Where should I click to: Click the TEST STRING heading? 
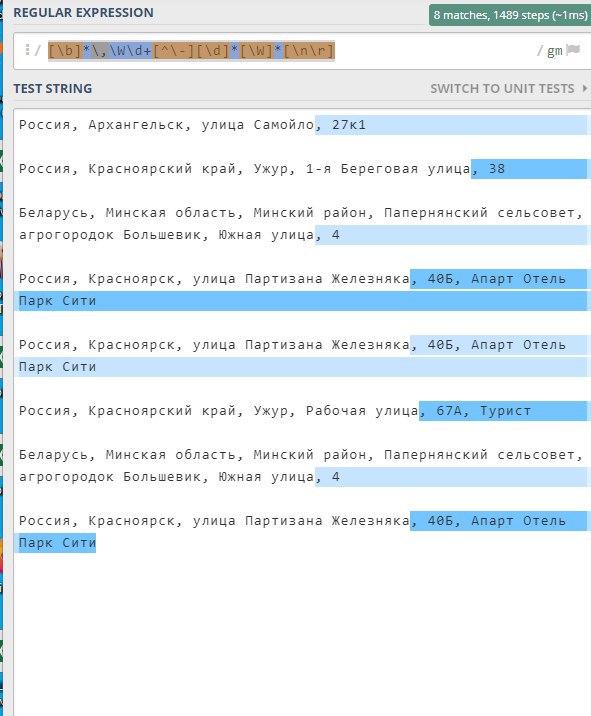pos(53,89)
